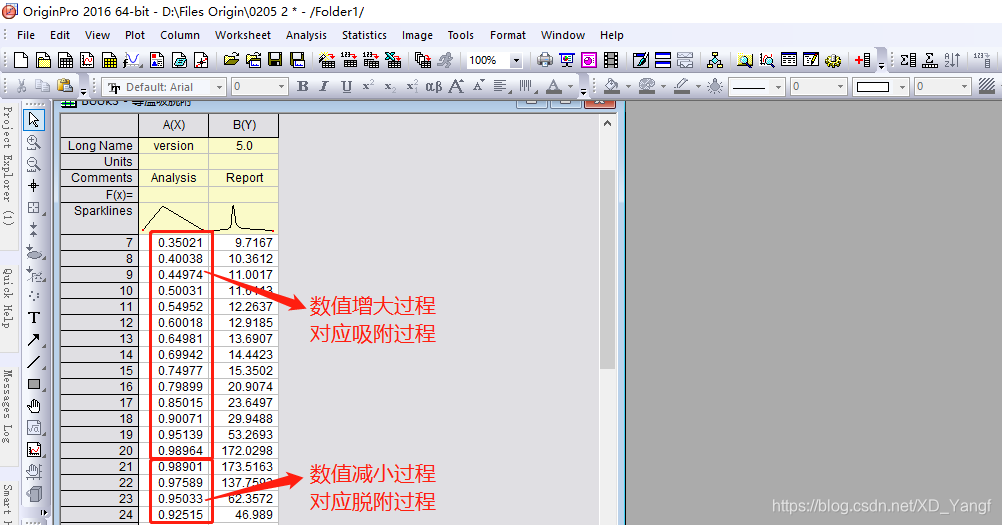The height and width of the screenshot is (525, 1002).
Task: Open the slide show presentation icon
Action: (567, 60)
